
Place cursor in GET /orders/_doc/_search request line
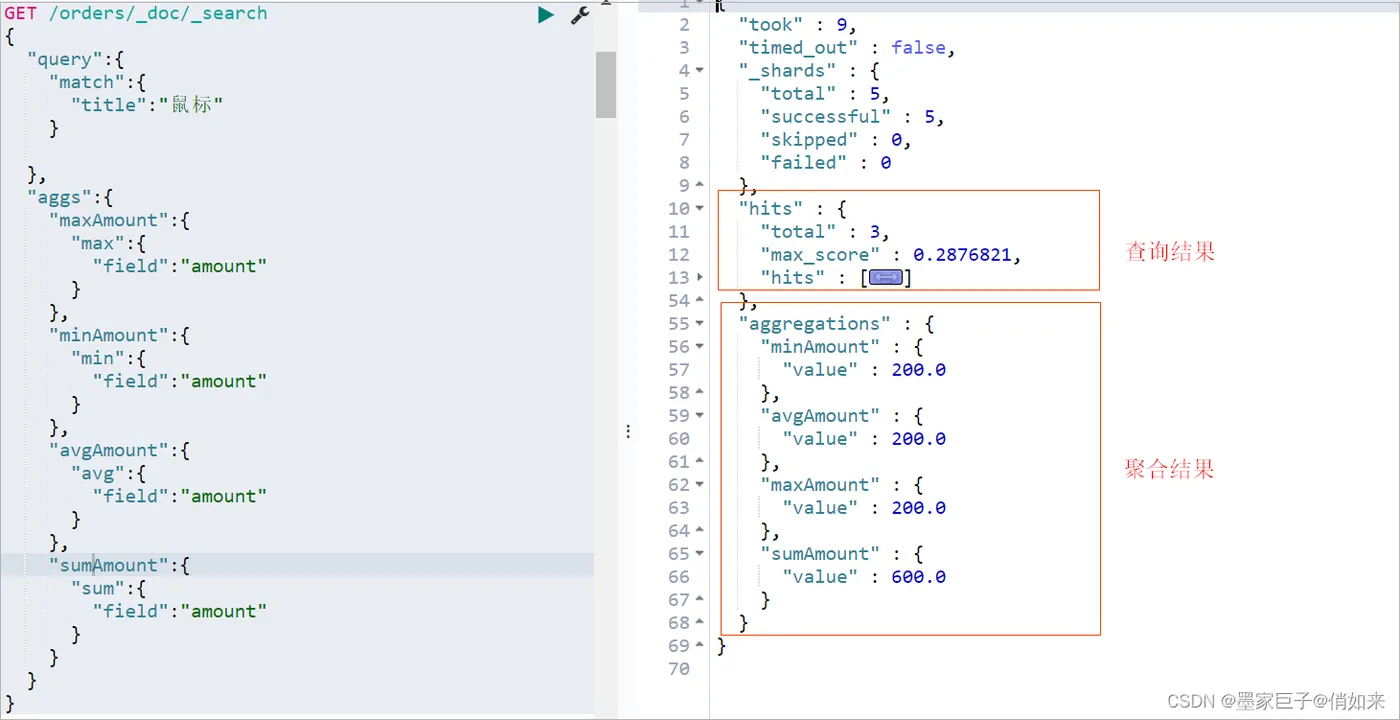(x=136, y=13)
